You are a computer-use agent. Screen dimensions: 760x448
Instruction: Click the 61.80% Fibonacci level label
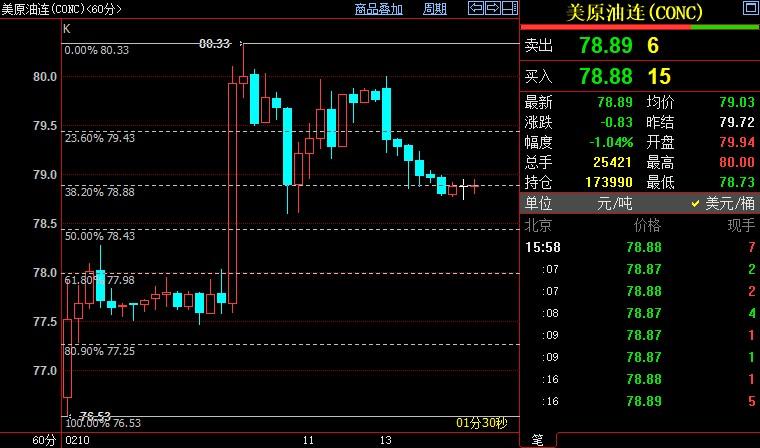(100, 281)
